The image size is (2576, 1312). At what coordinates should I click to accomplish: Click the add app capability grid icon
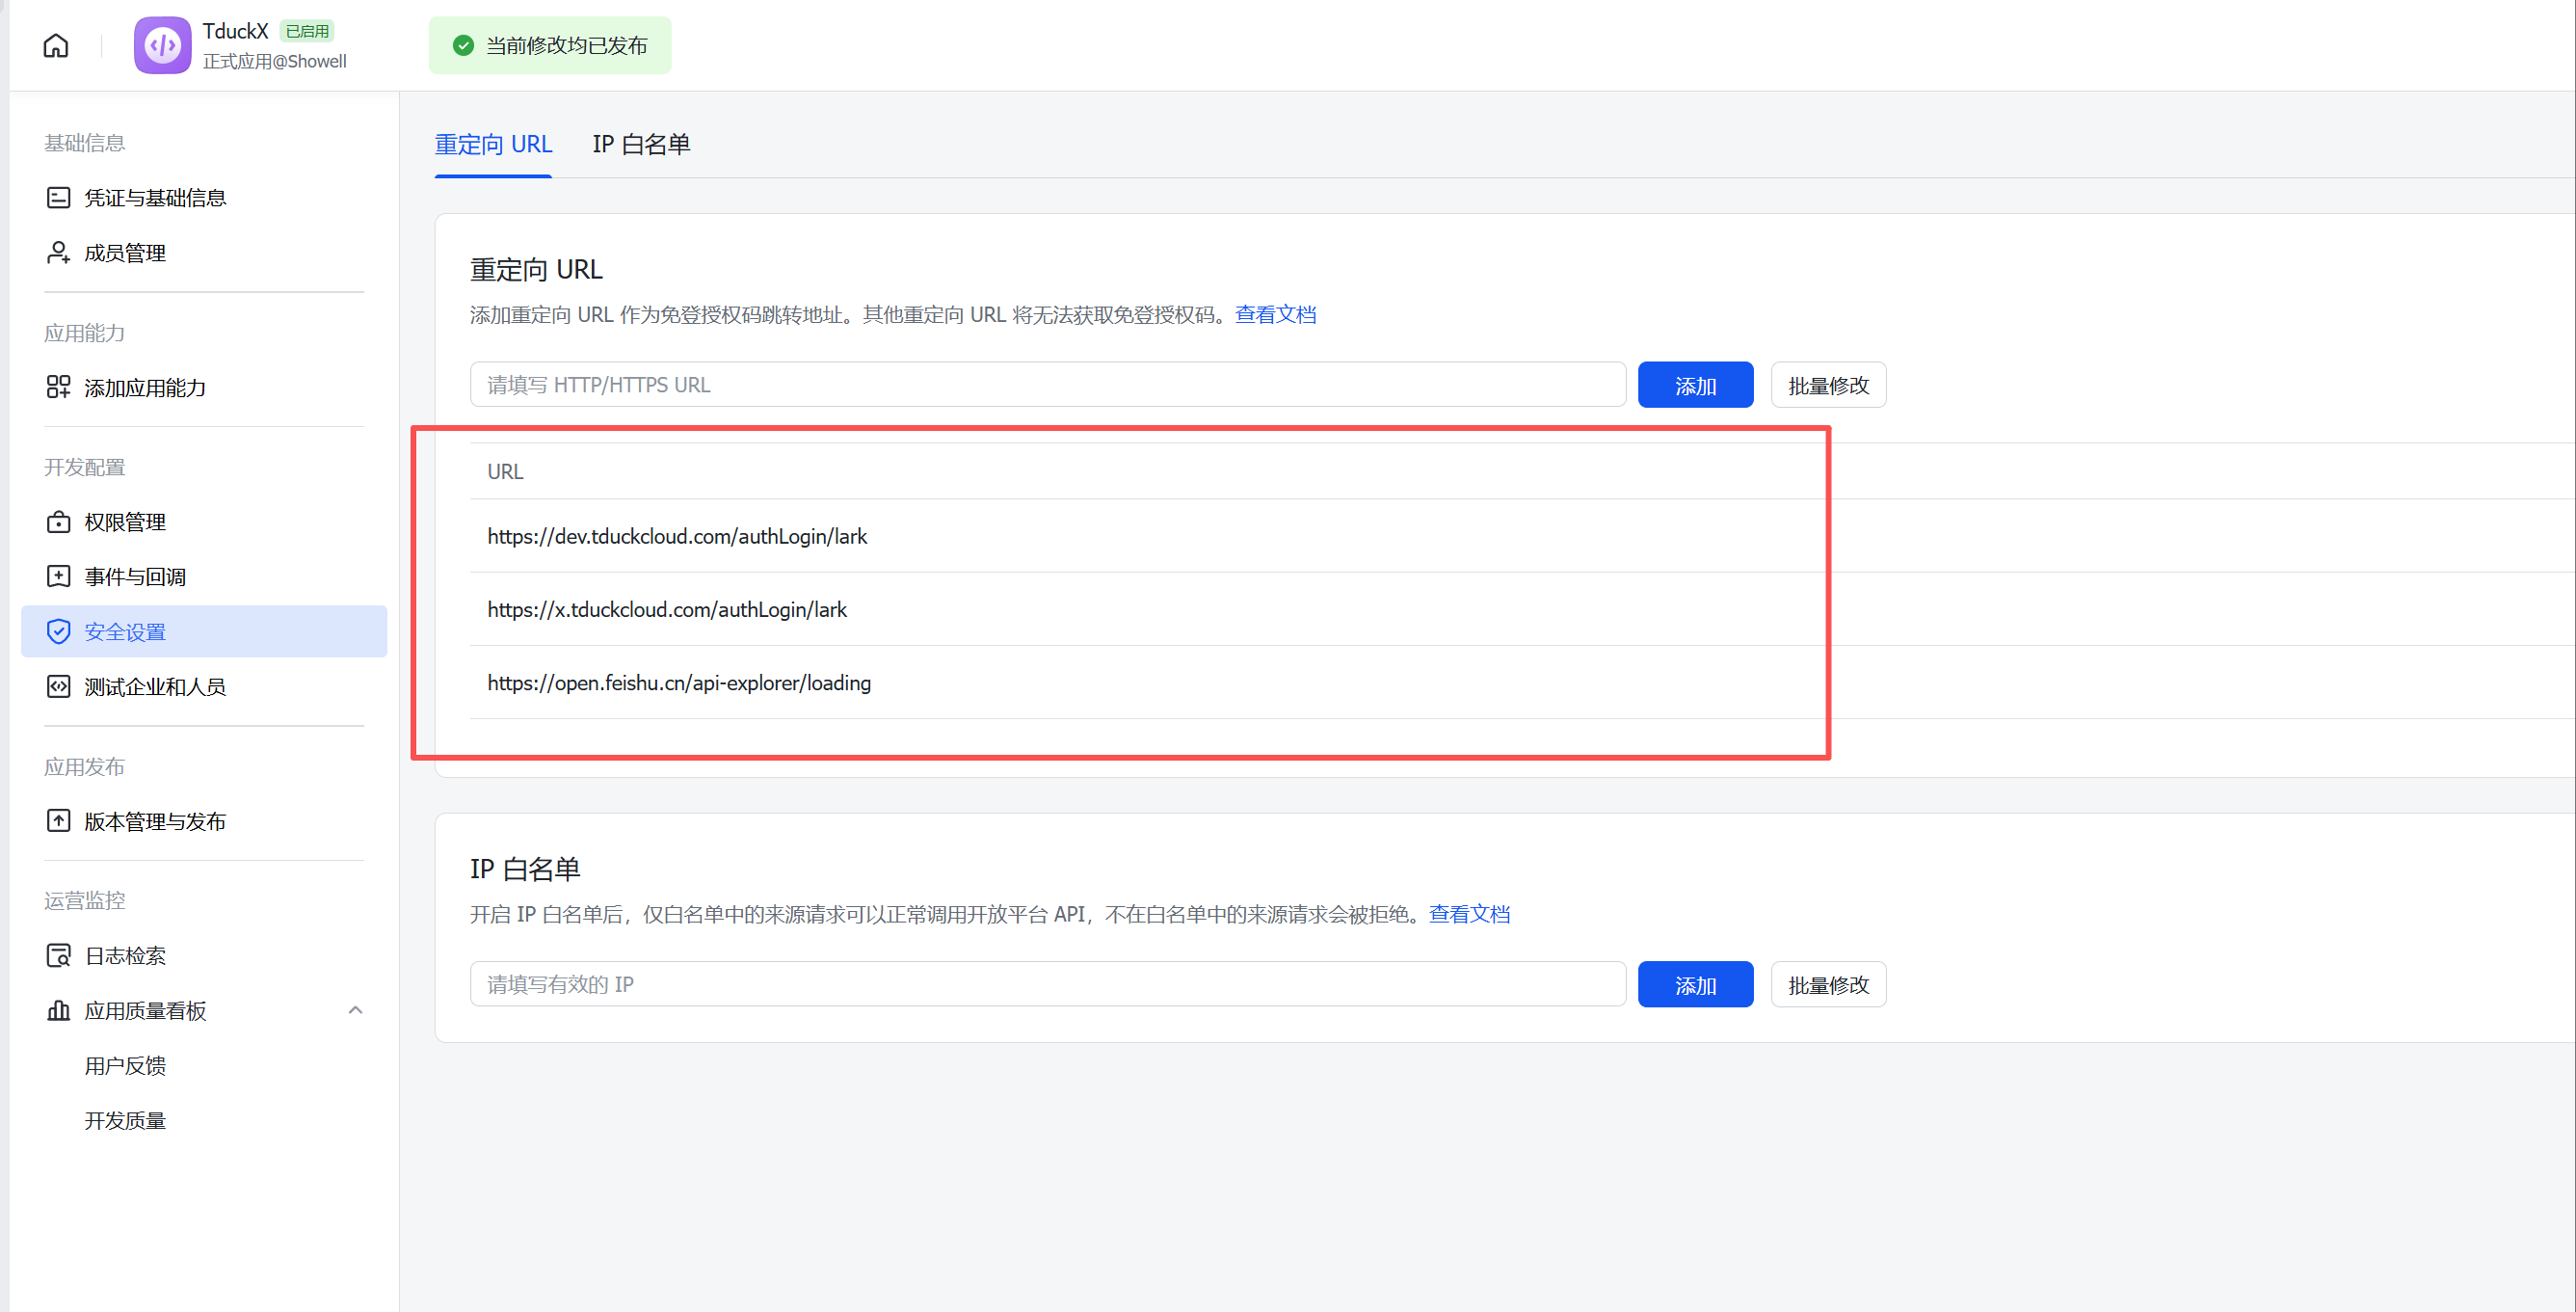59,387
